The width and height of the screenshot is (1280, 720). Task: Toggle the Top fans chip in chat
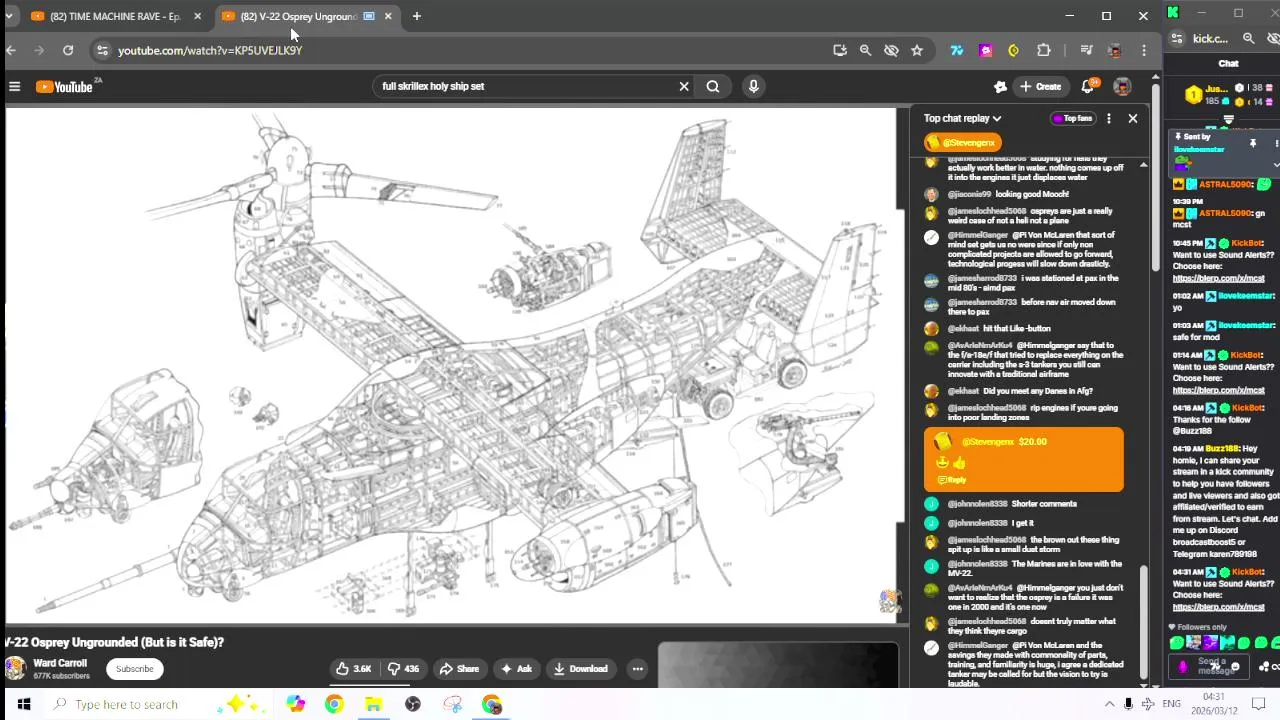(1072, 119)
